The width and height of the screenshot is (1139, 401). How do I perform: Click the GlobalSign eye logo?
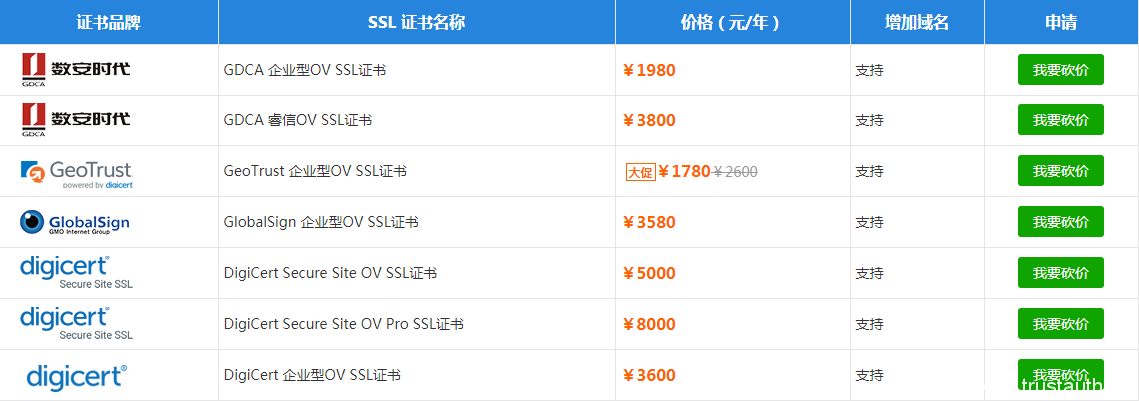[x=75, y=222]
